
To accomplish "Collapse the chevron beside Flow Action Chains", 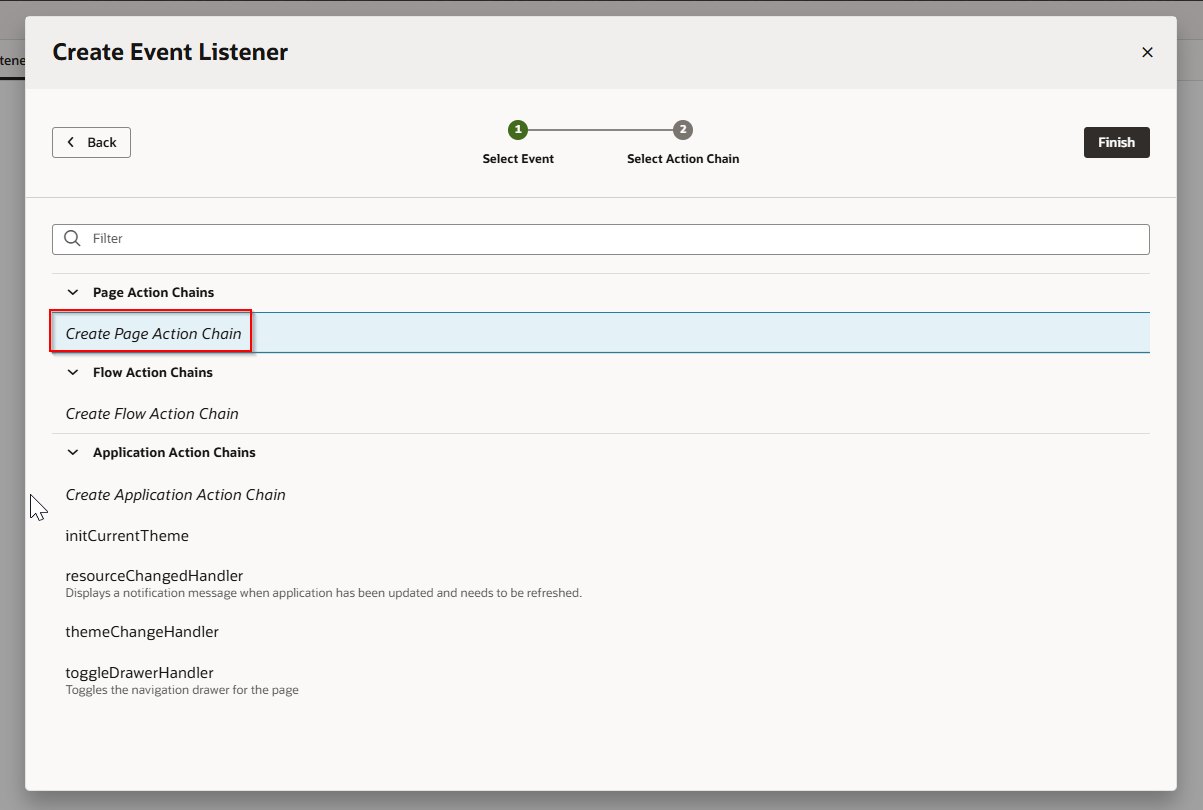I will [72, 372].
